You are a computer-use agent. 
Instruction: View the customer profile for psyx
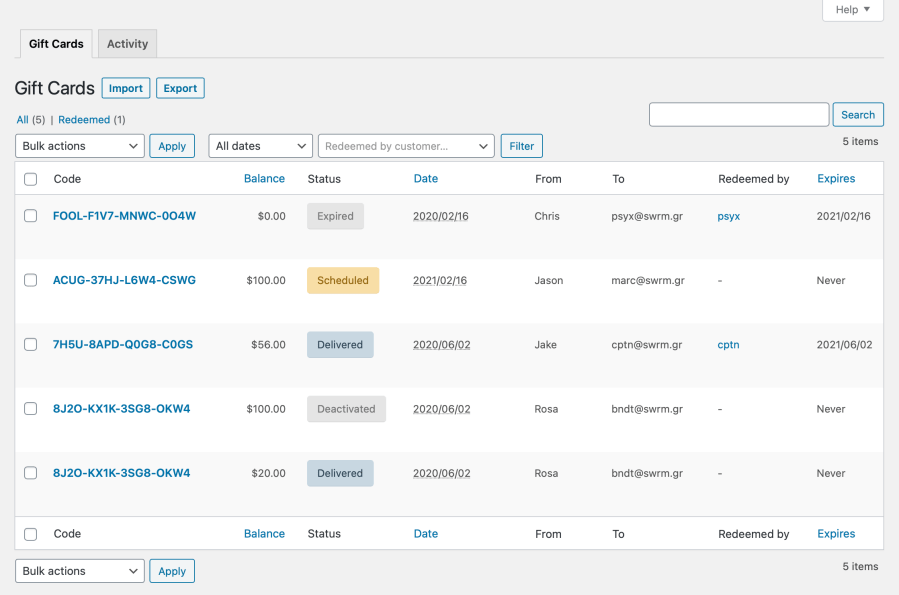point(728,216)
